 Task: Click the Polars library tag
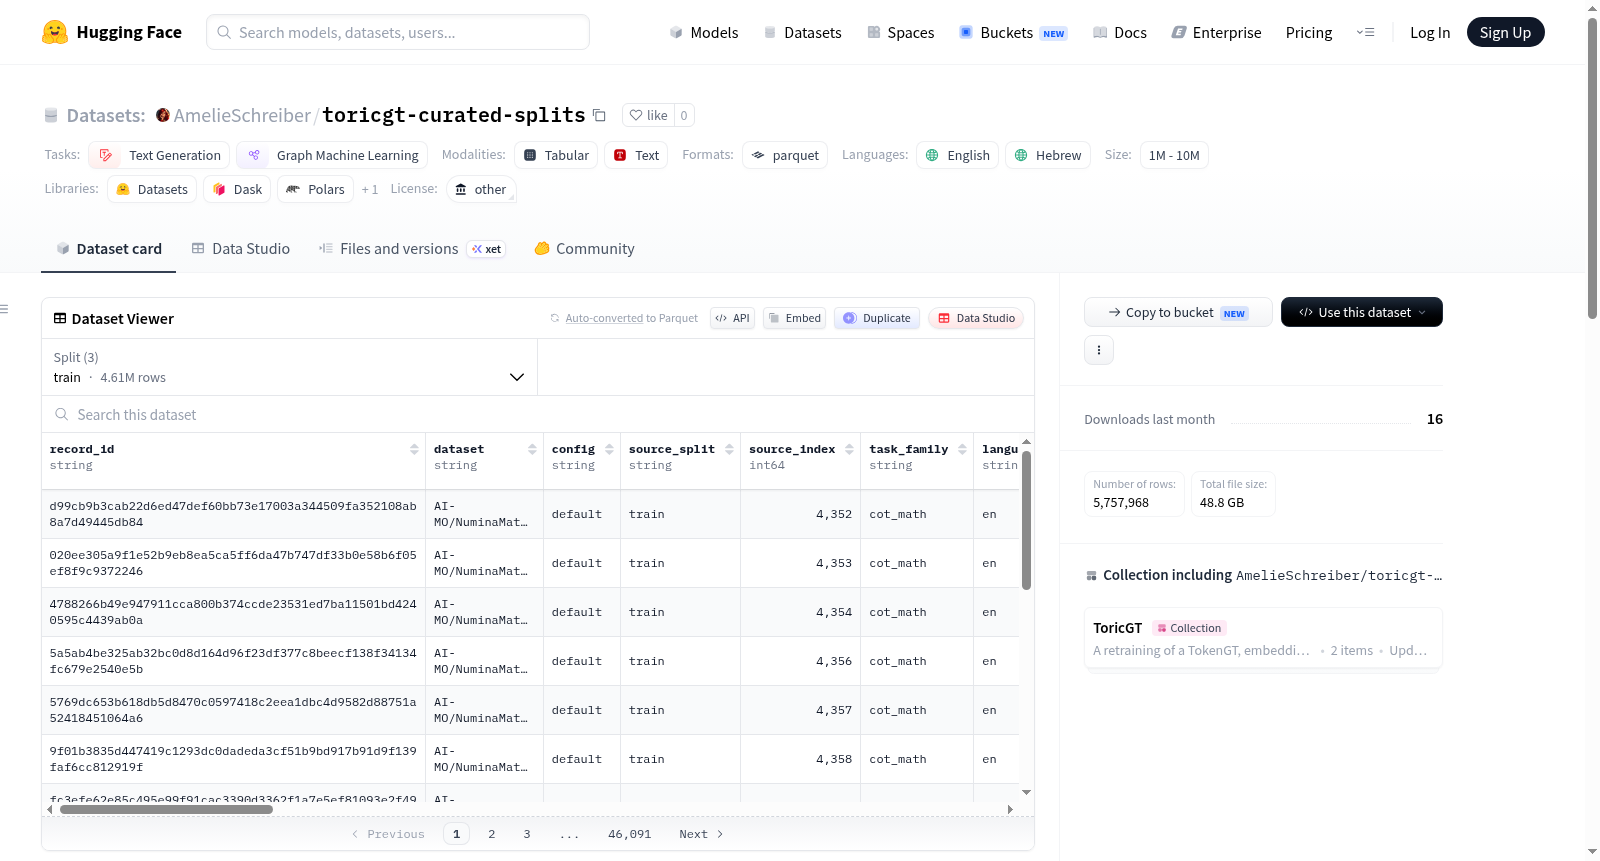pos(315,189)
